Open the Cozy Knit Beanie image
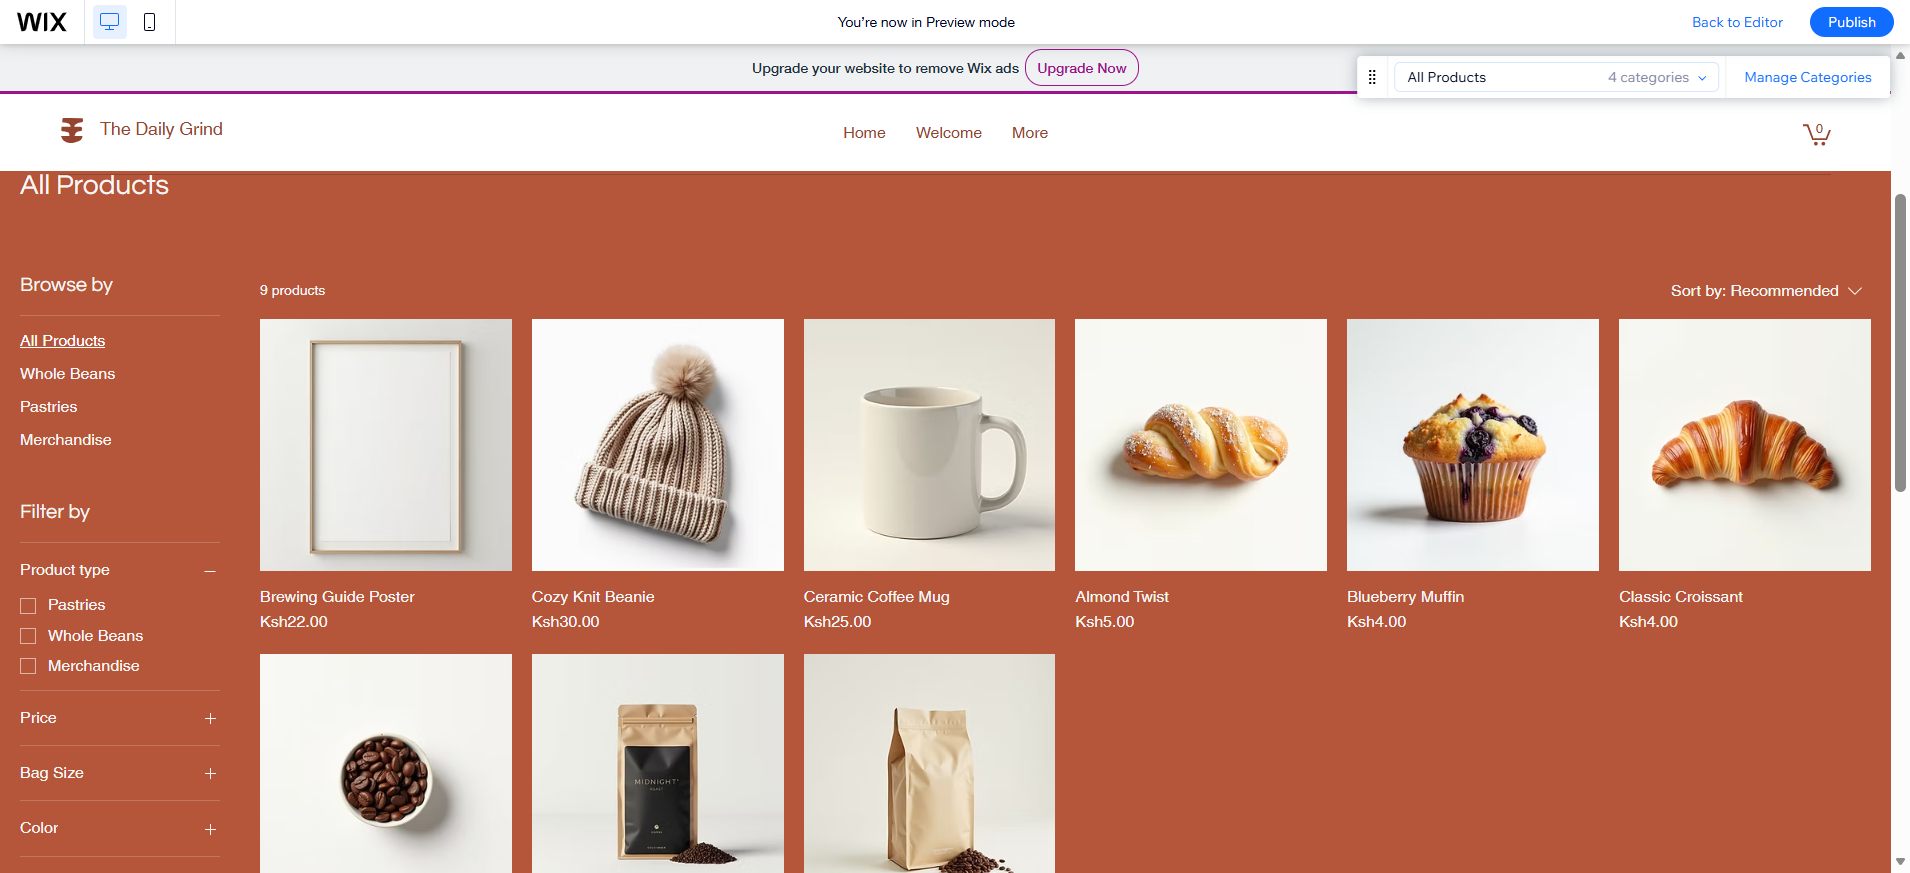This screenshot has height=873, width=1910. pos(658,445)
